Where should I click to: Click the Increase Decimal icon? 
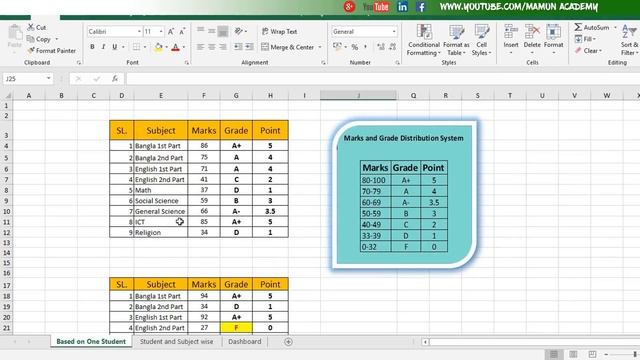(381, 47)
